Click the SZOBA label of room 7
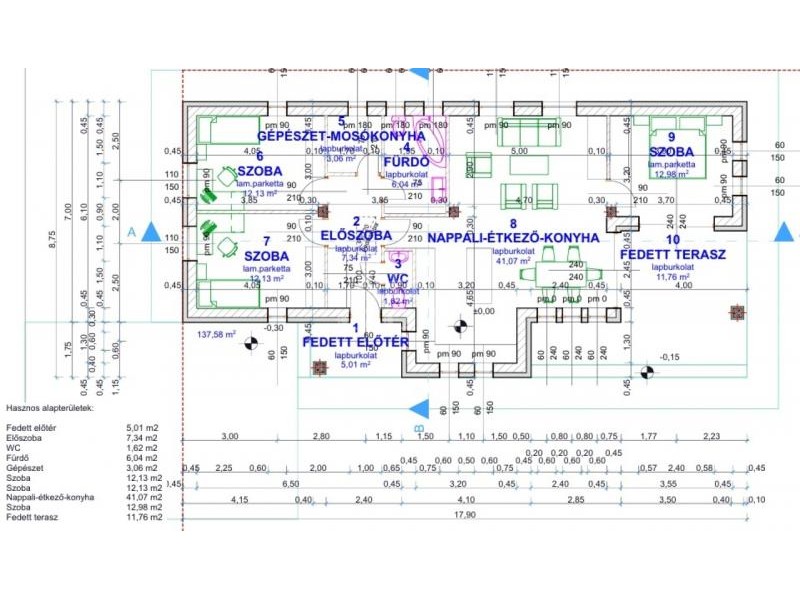 coord(266,256)
